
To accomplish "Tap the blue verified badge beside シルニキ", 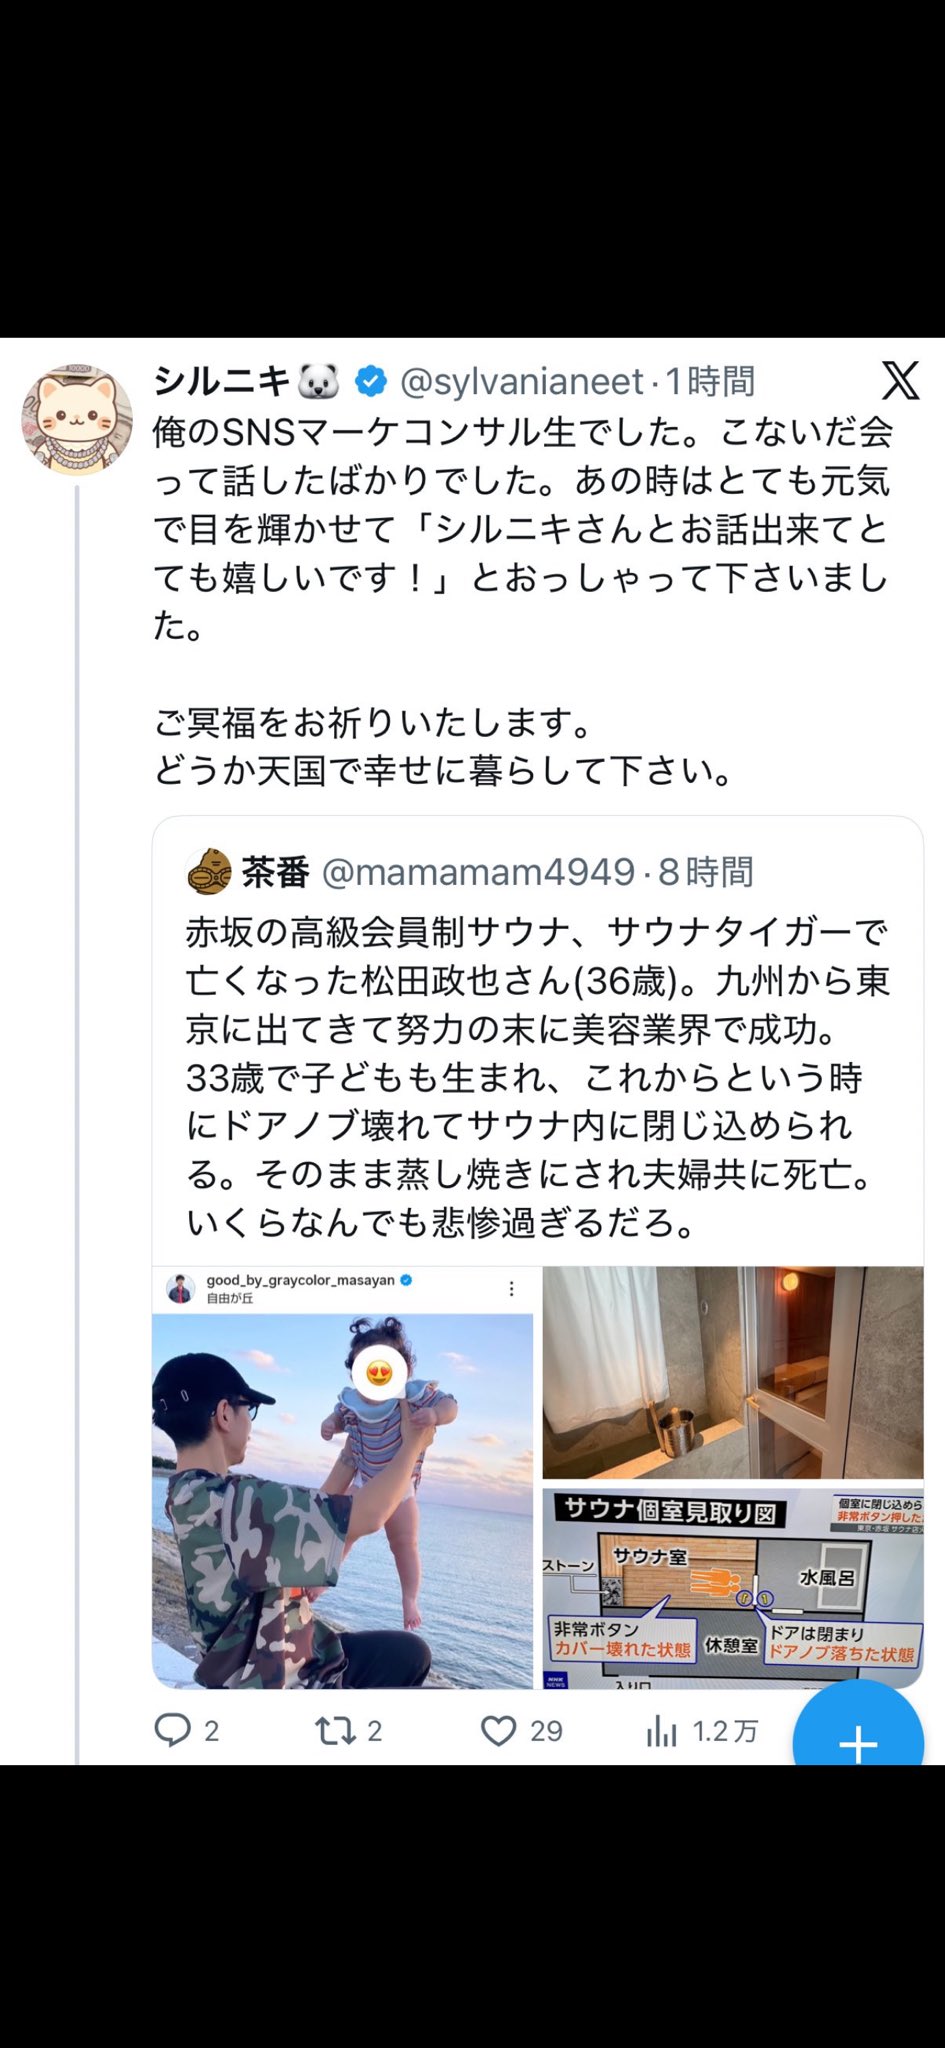I will pos(371,381).
